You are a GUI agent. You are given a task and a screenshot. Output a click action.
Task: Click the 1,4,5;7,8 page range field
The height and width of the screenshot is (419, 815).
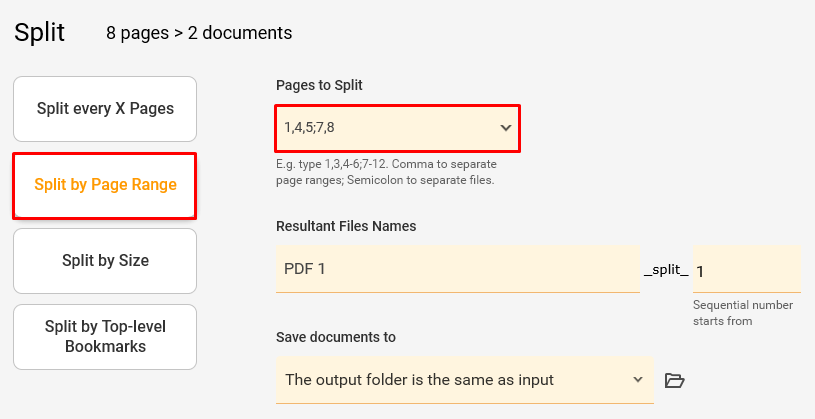tap(398, 128)
